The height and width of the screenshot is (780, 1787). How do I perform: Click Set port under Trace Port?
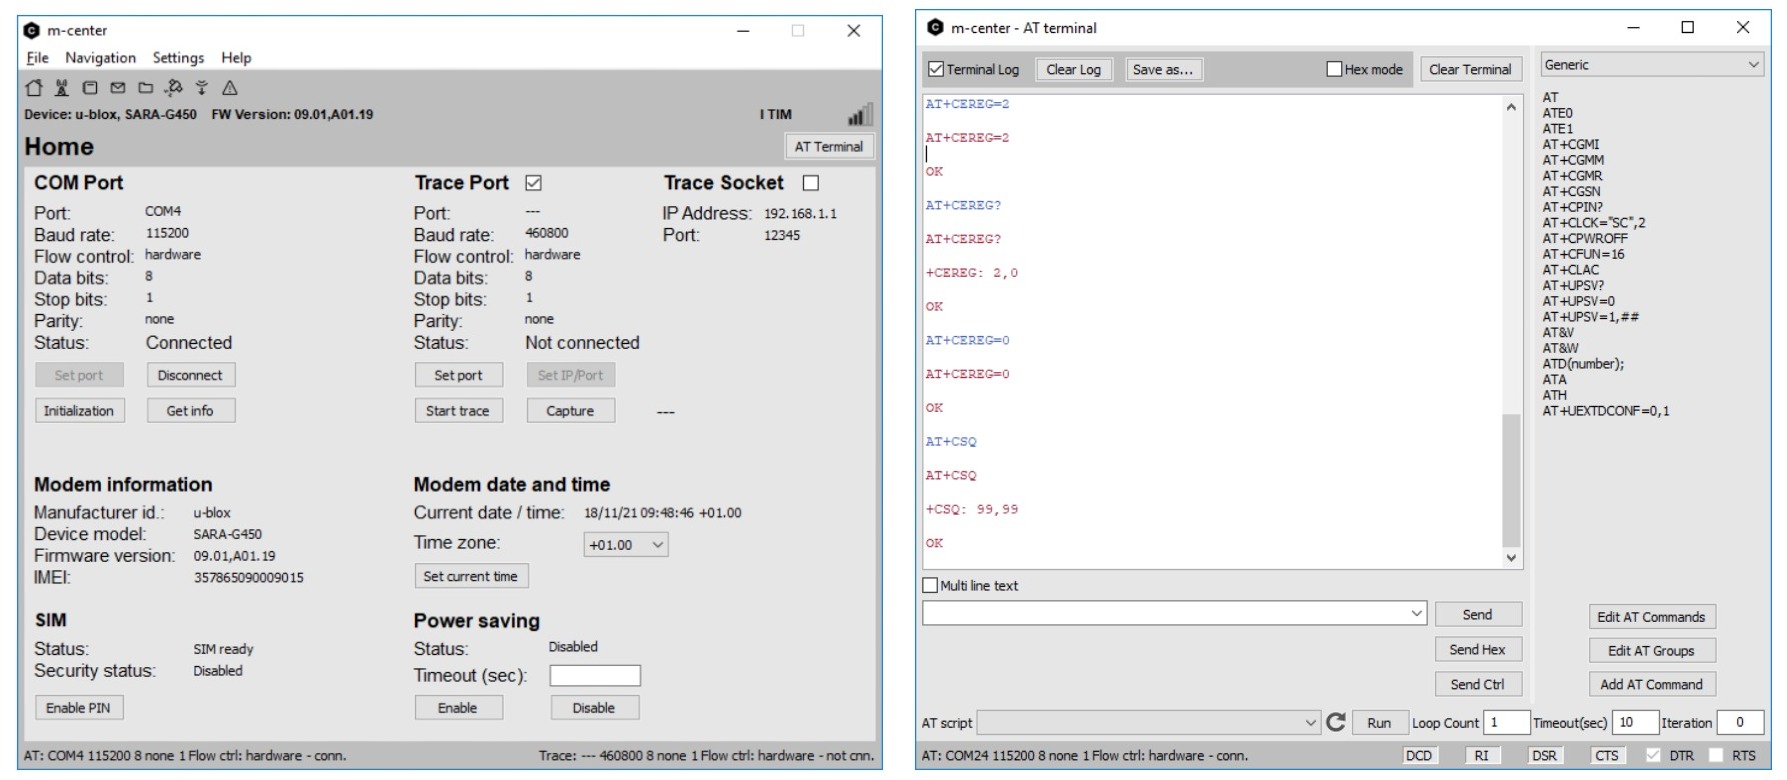tap(458, 375)
